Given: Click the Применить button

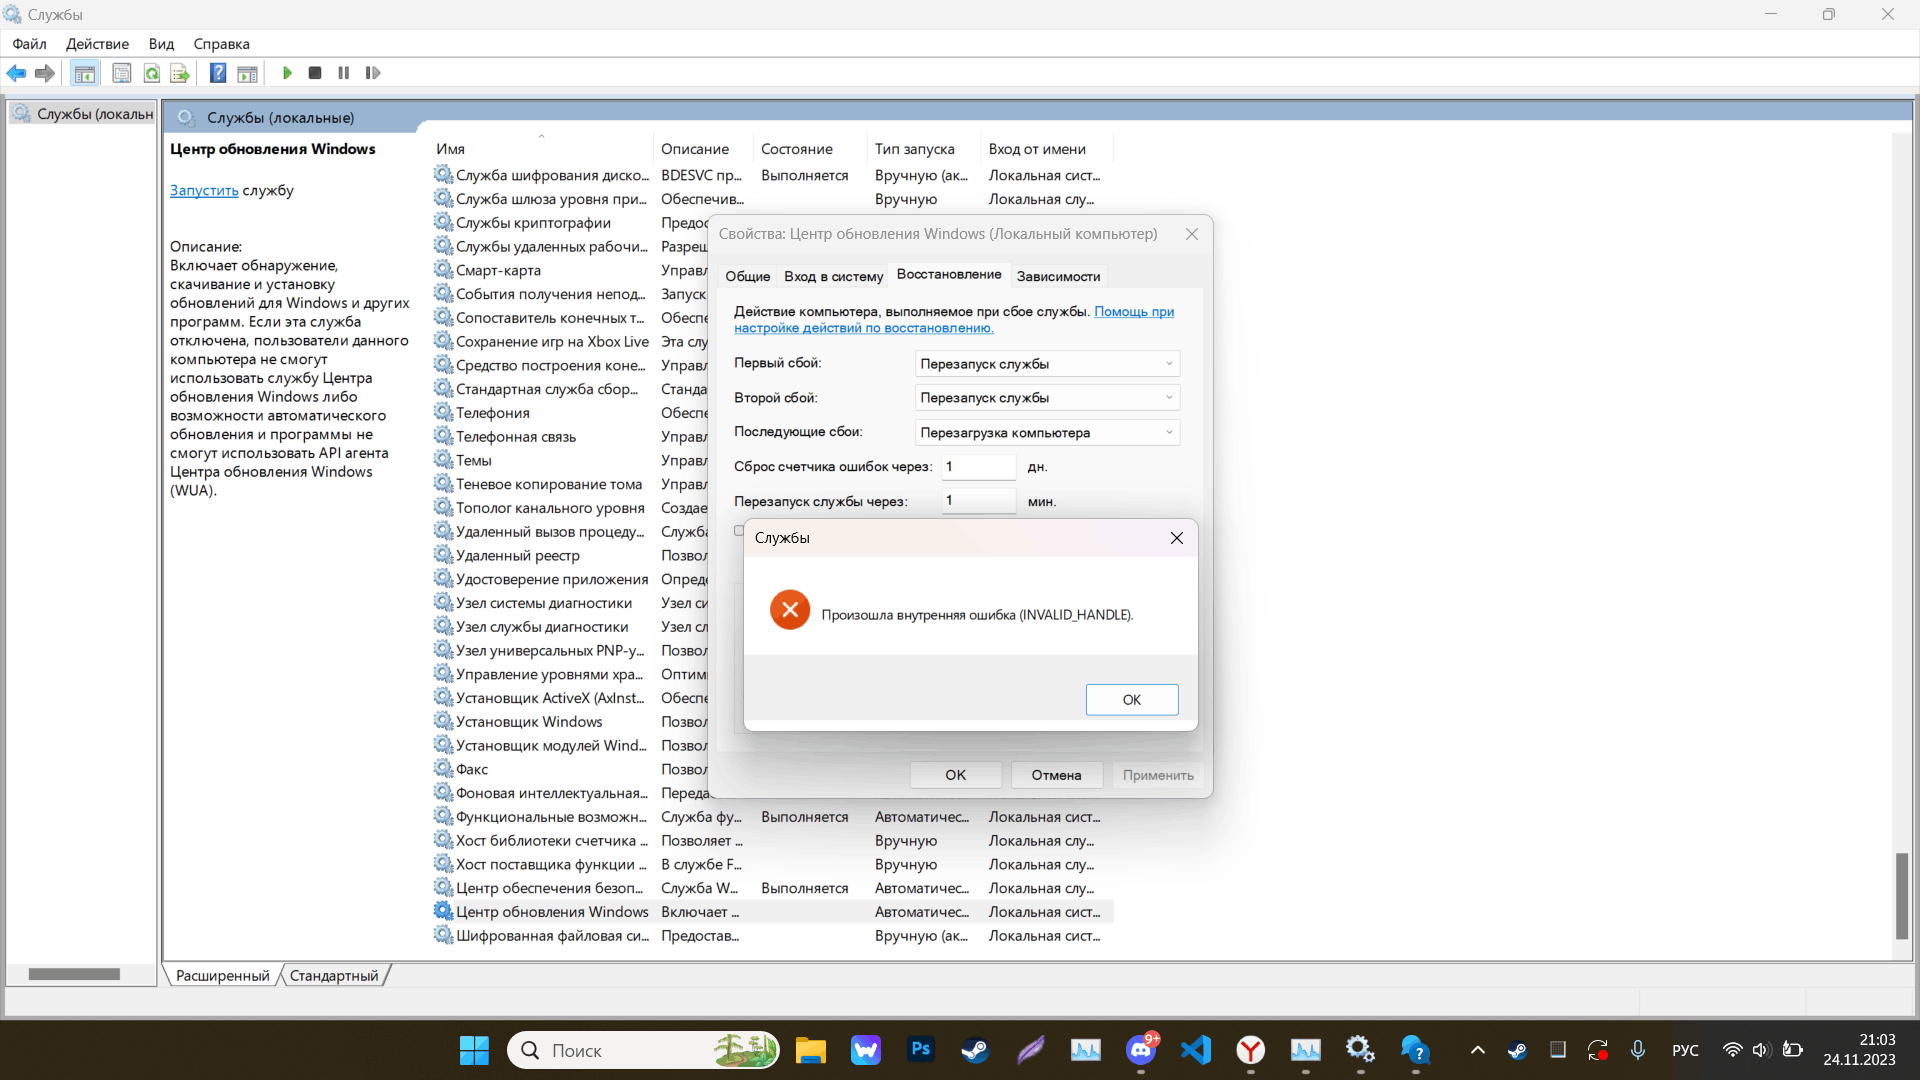Looking at the screenshot, I should tap(1157, 775).
